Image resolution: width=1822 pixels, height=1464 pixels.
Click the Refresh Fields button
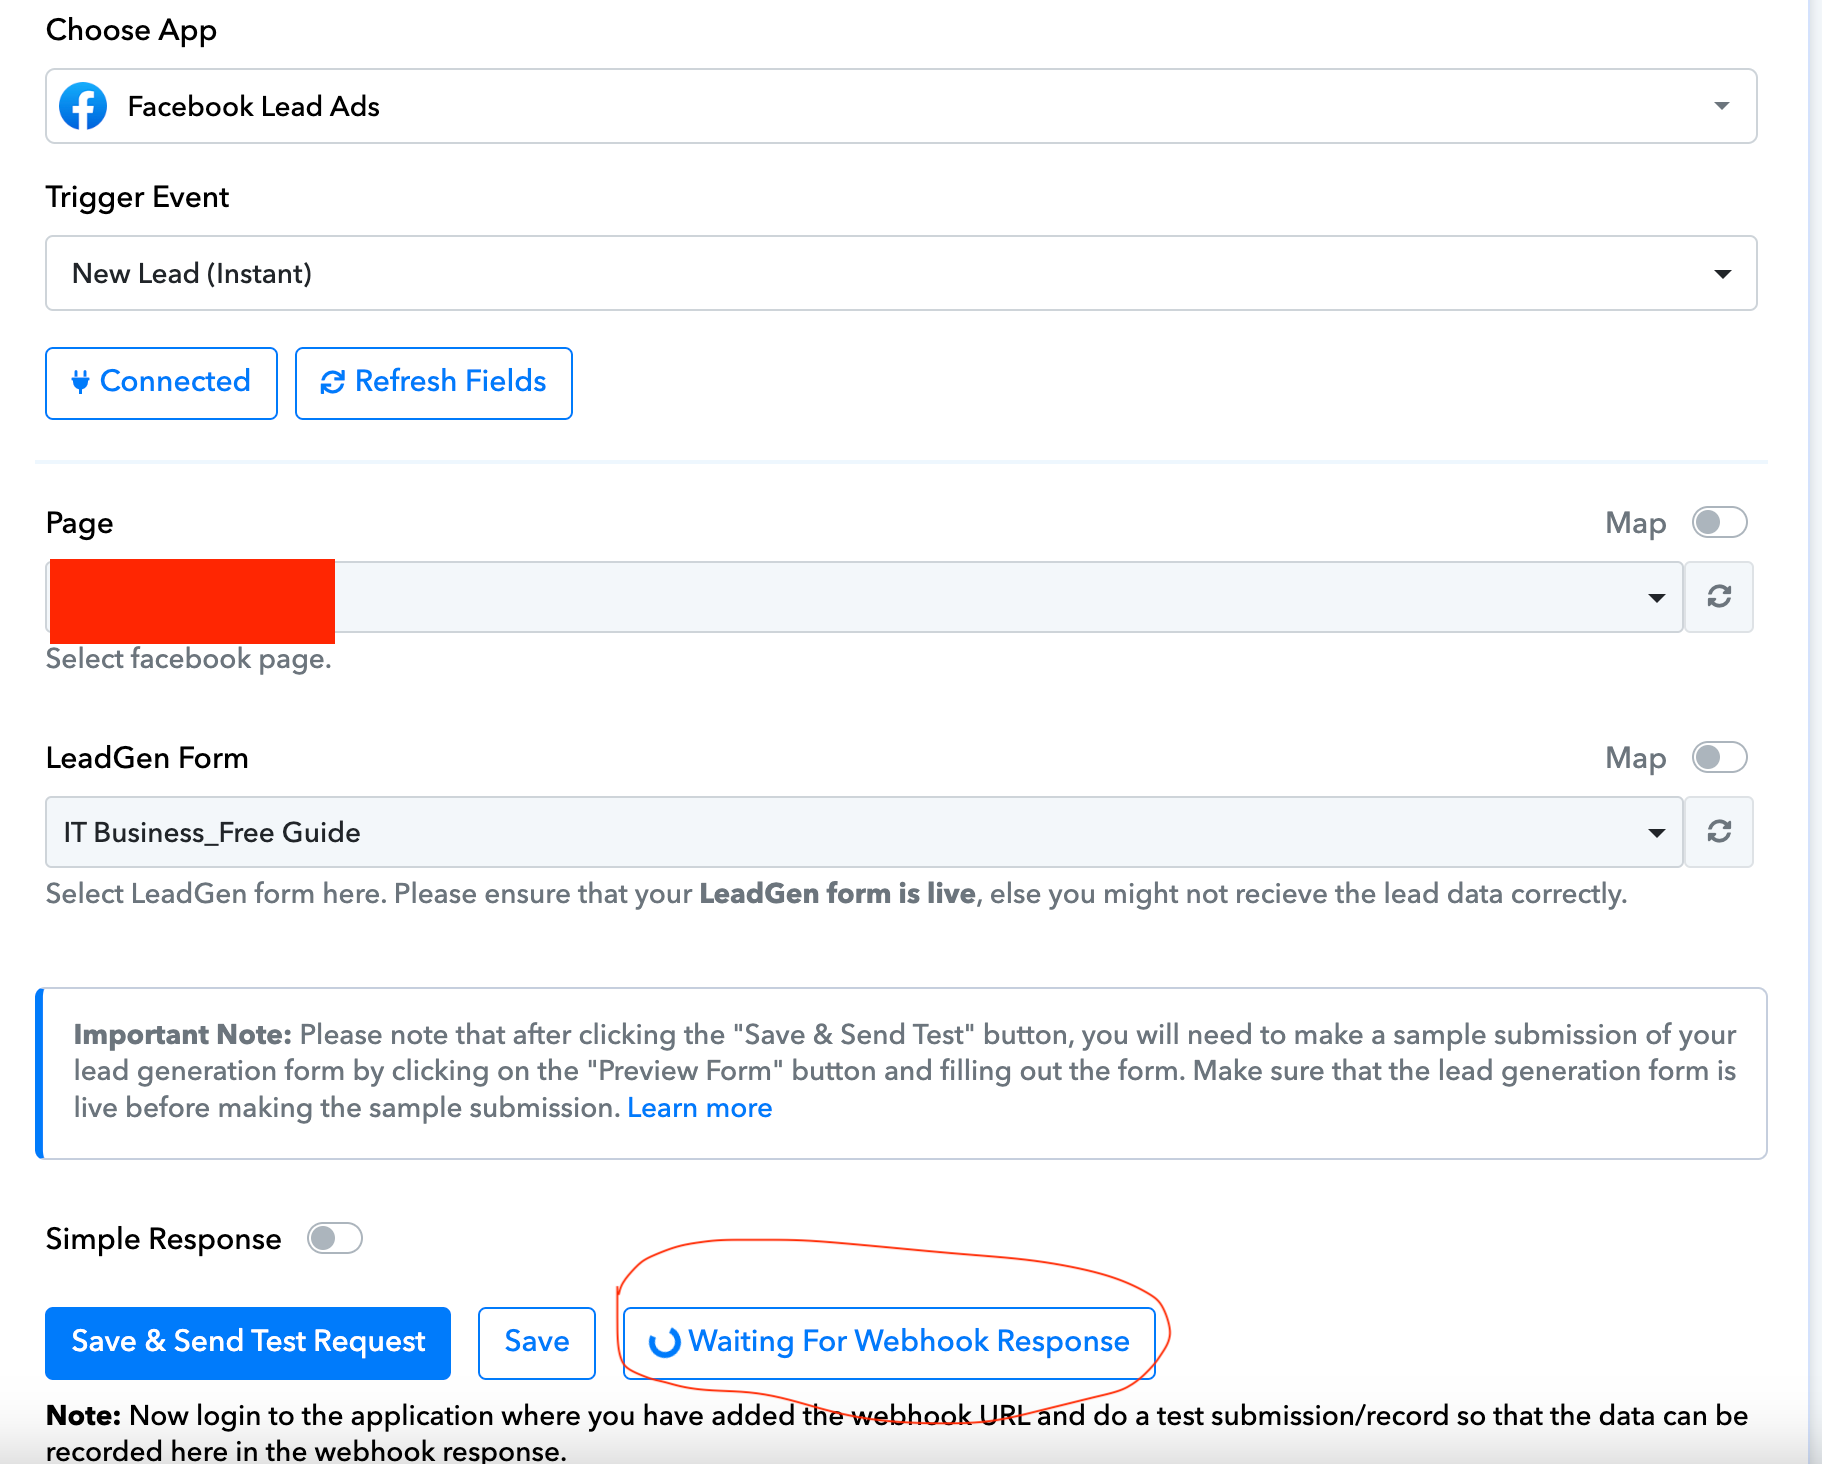(434, 383)
